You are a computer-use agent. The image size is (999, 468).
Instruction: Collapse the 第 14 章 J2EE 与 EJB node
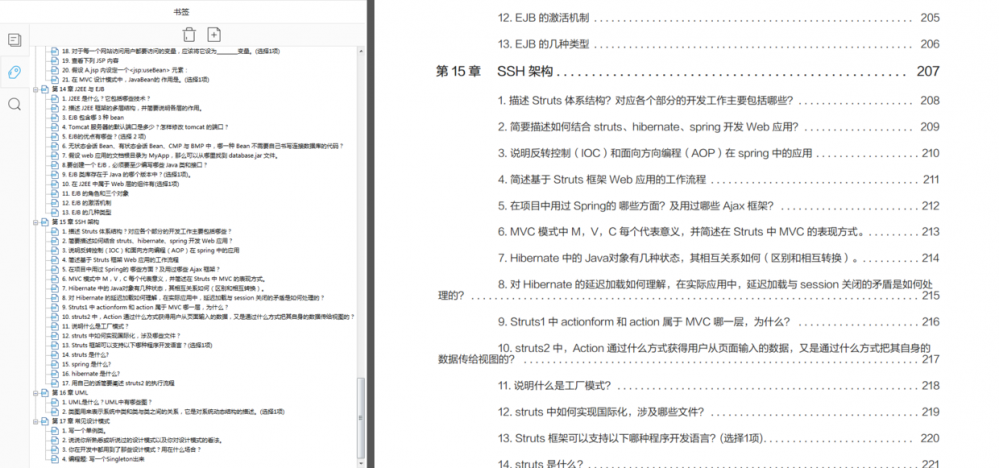pyautogui.click(x=36, y=89)
